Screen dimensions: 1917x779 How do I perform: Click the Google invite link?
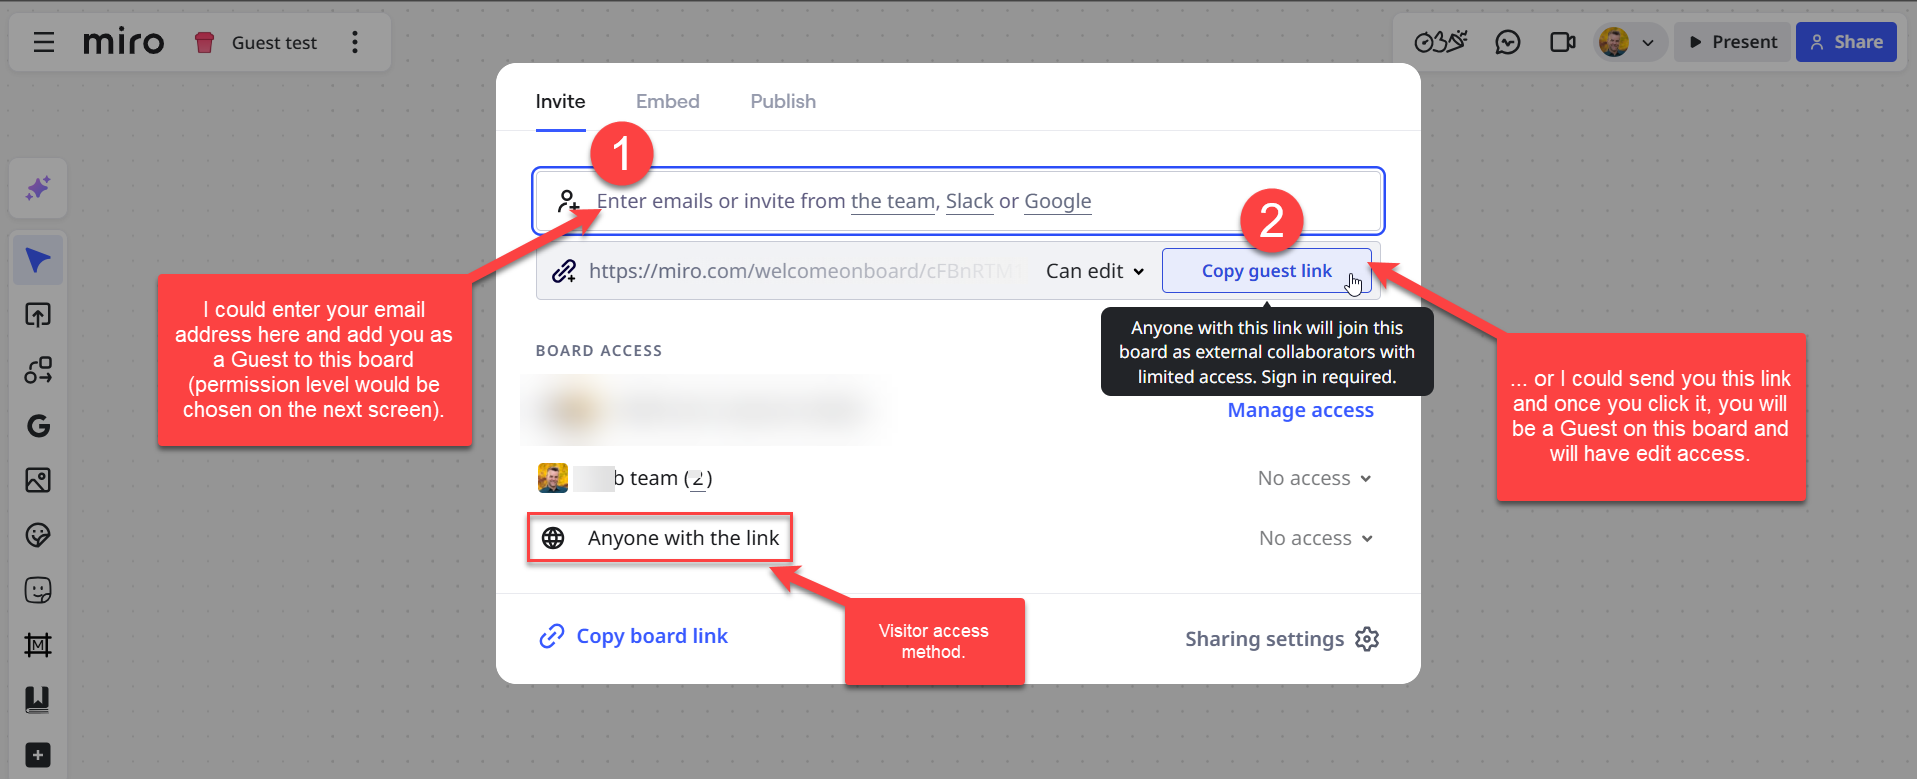click(1058, 201)
